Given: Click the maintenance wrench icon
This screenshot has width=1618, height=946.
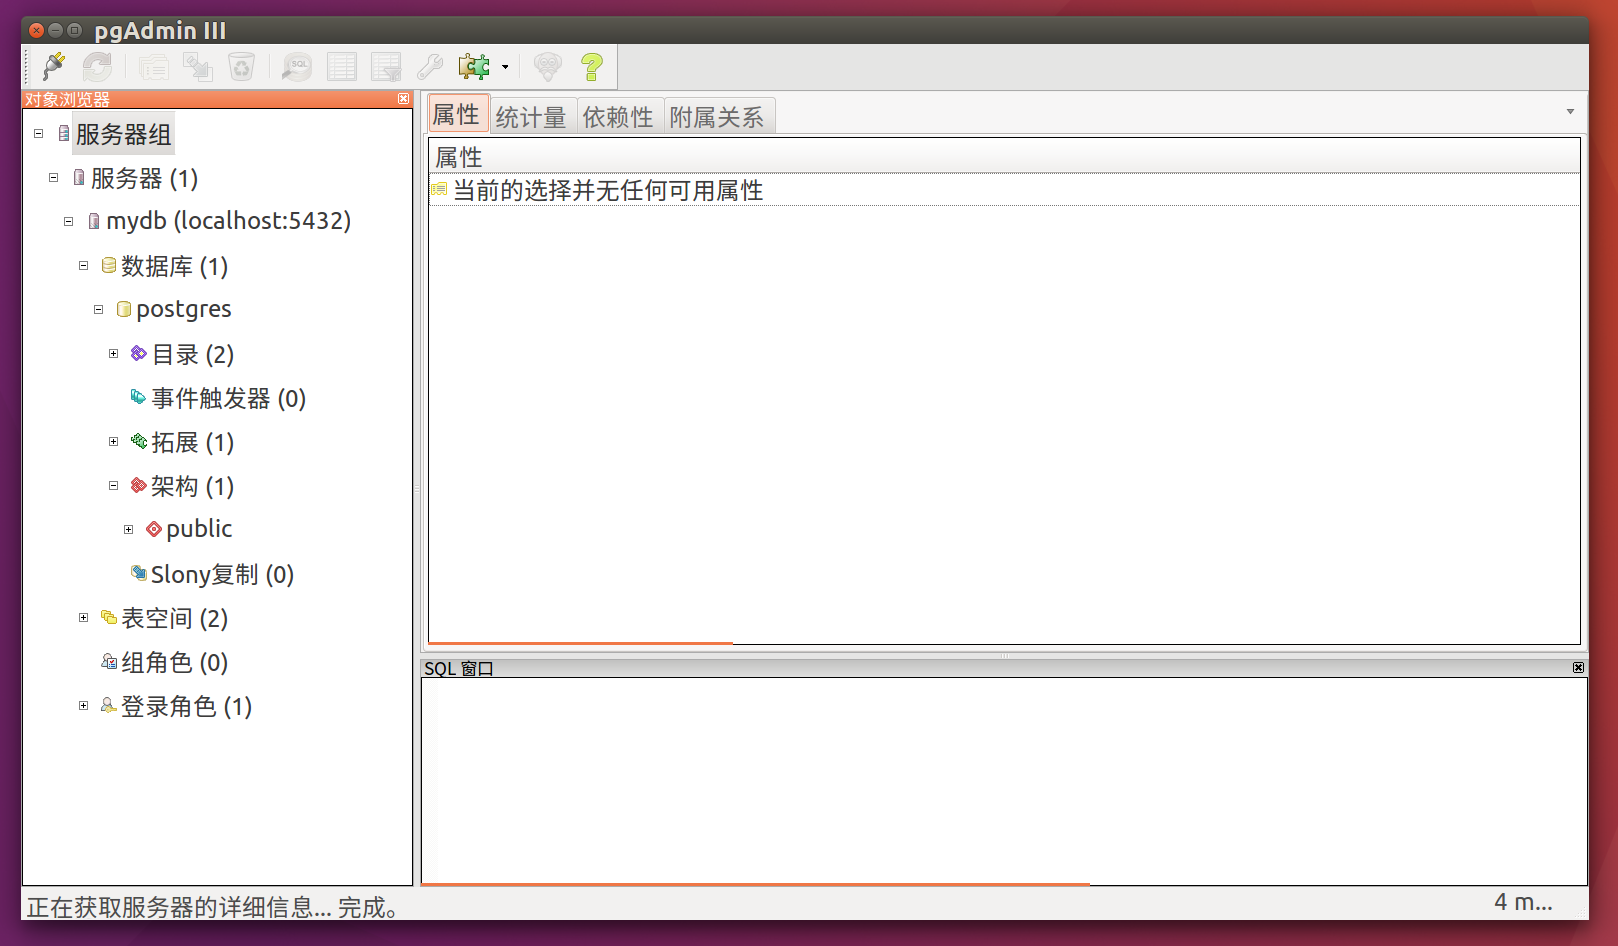Looking at the screenshot, I should tap(429, 67).
